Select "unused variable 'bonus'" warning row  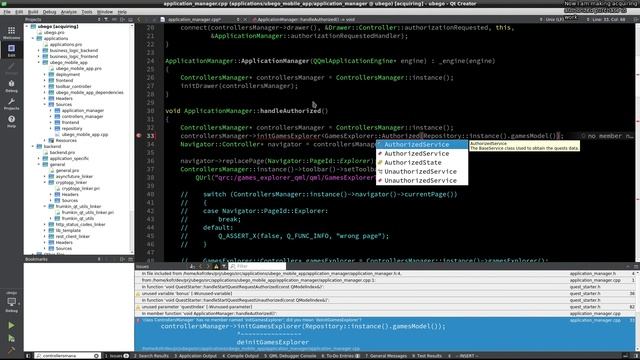click(385, 293)
